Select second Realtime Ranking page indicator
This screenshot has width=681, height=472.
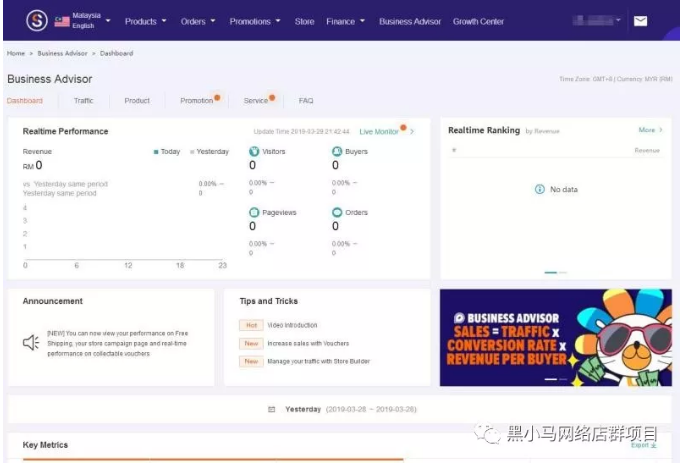click(x=563, y=273)
